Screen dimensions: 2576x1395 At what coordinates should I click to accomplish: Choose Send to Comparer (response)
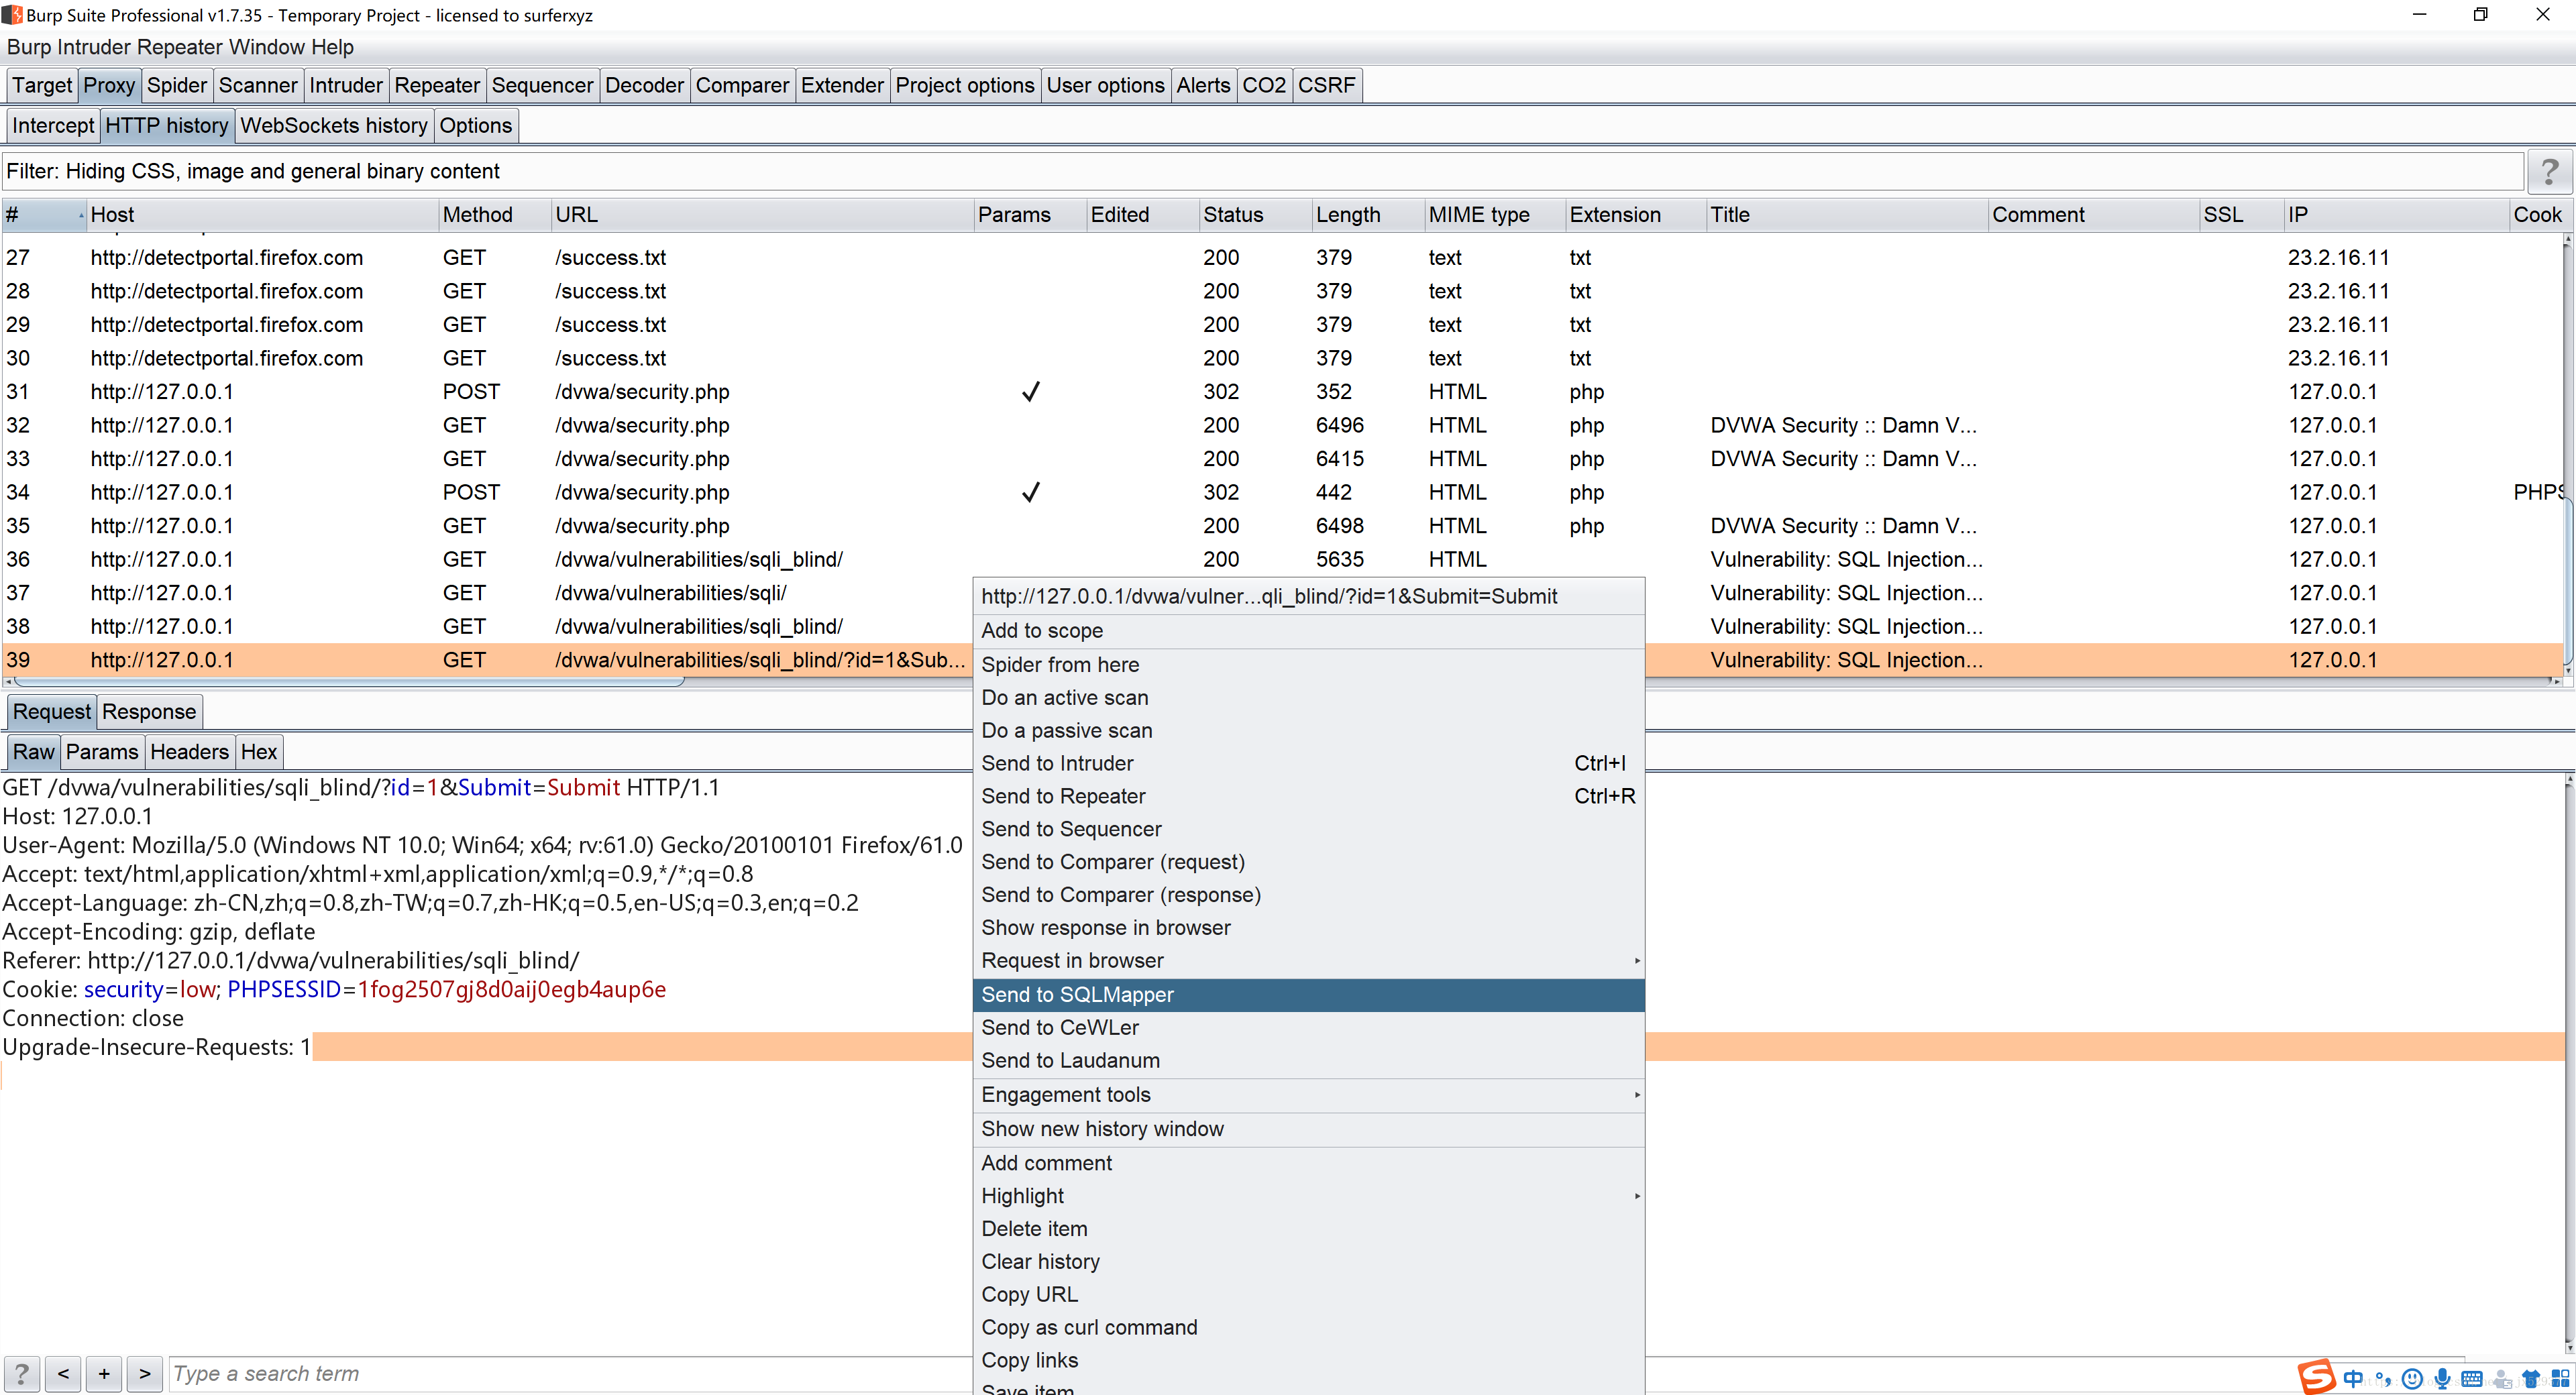pos(1308,894)
